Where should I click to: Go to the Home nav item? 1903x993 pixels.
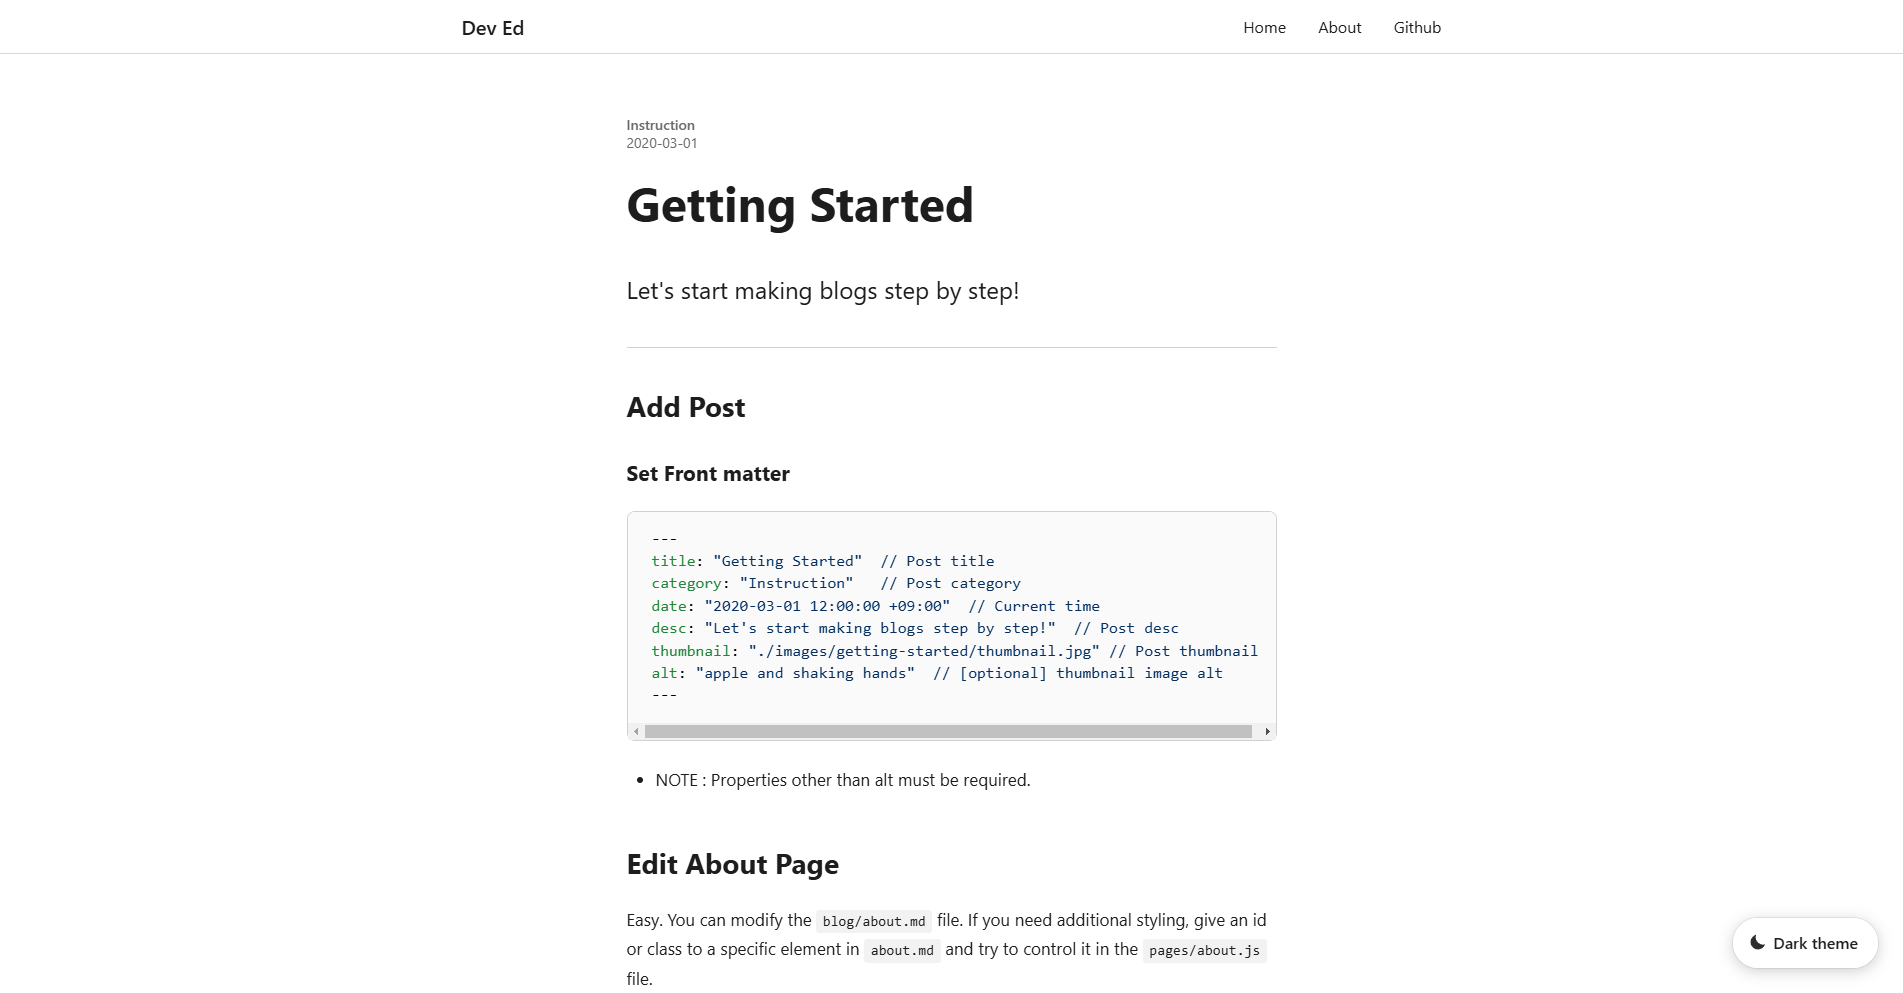[1264, 28]
